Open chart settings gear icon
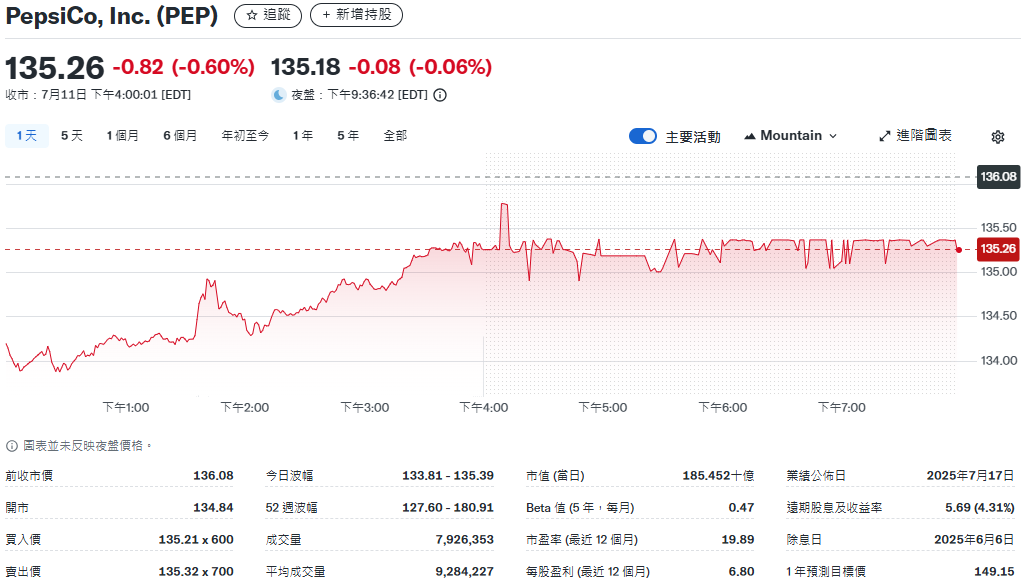 tap(998, 137)
